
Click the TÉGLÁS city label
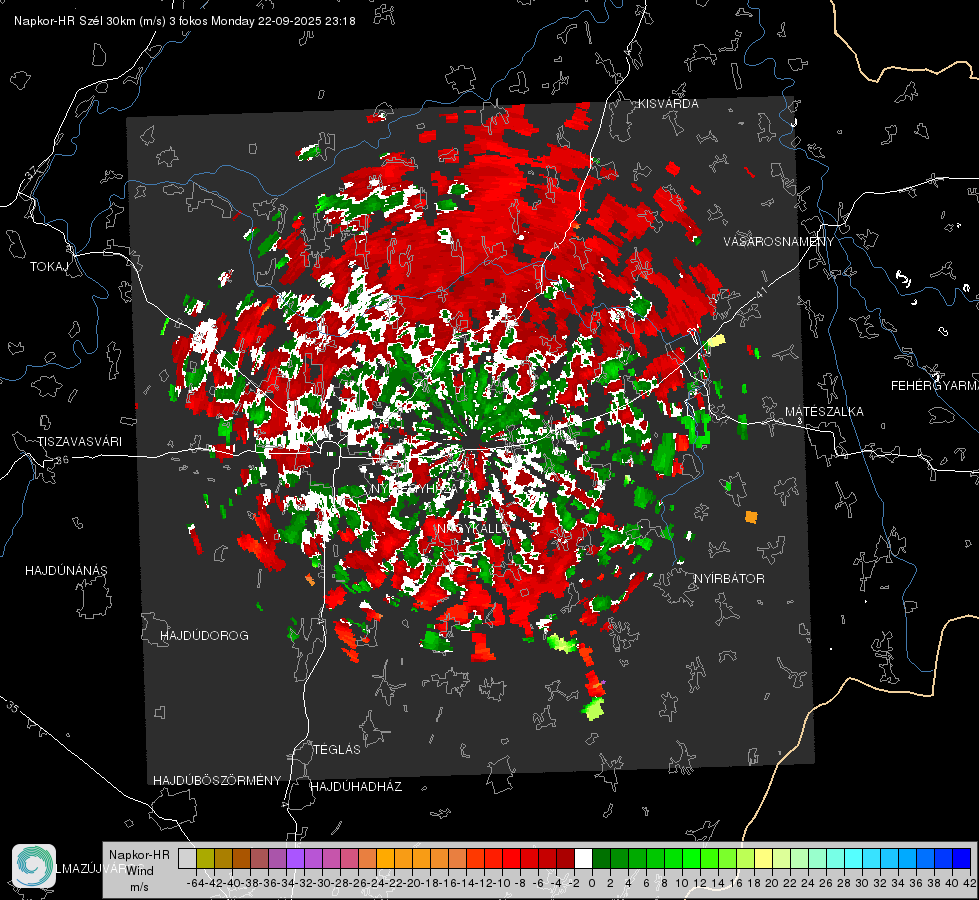(x=337, y=749)
